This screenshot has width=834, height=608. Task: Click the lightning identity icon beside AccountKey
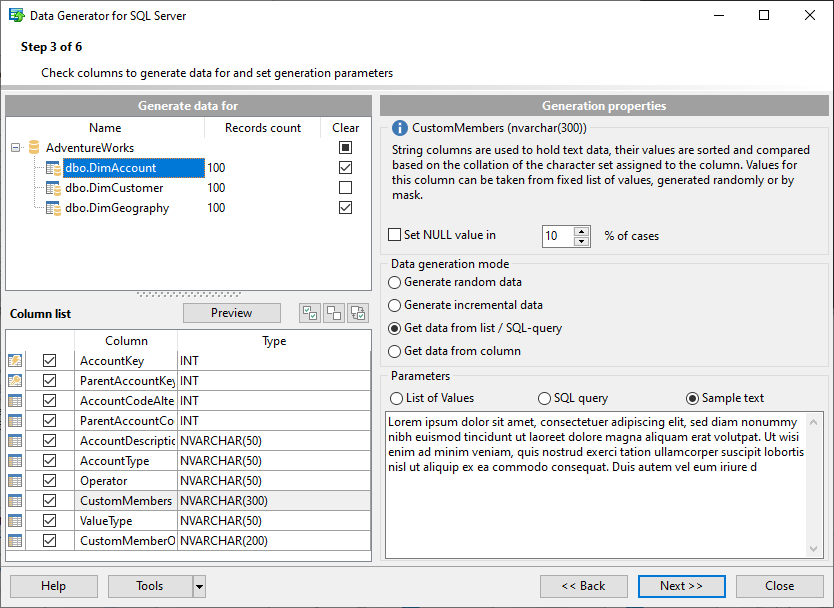(x=14, y=360)
